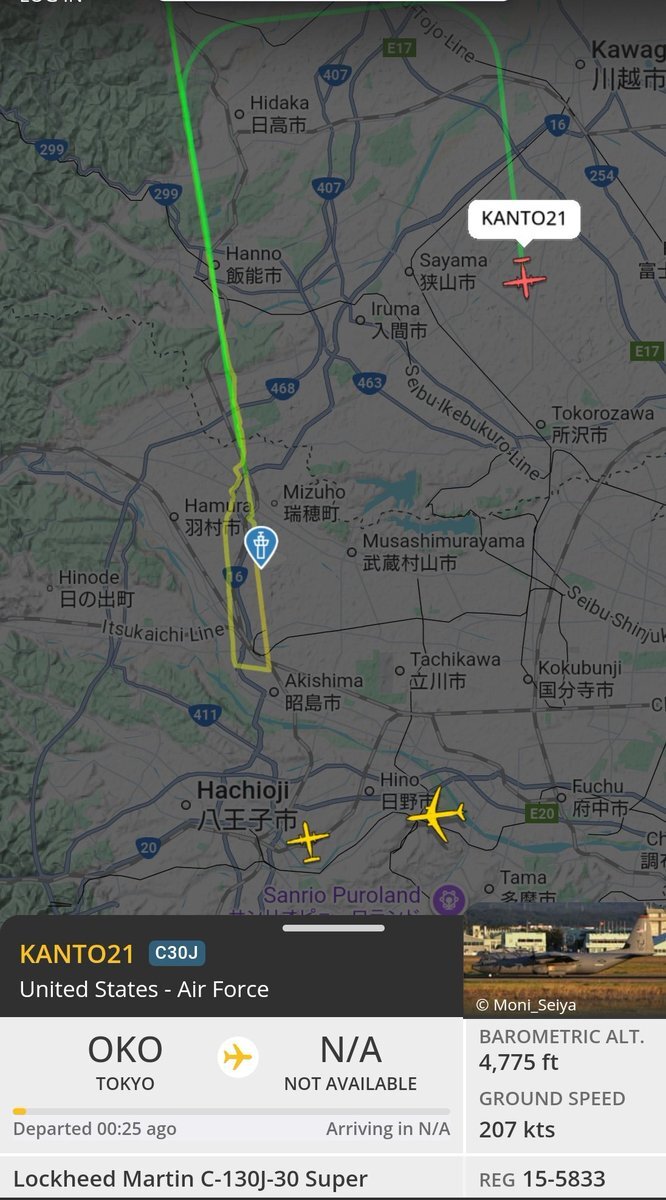Click the flight progress bar

[231, 1111]
